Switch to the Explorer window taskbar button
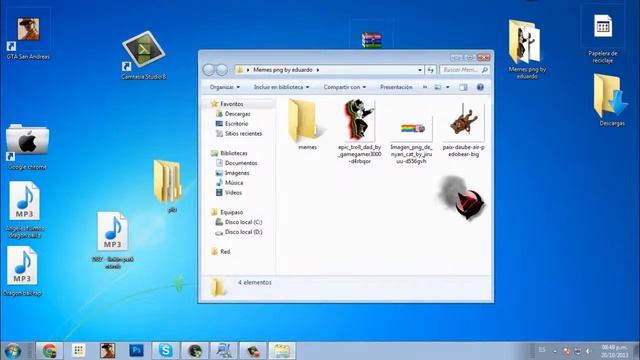The height and width of the screenshot is (360, 640). (x=282, y=351)
